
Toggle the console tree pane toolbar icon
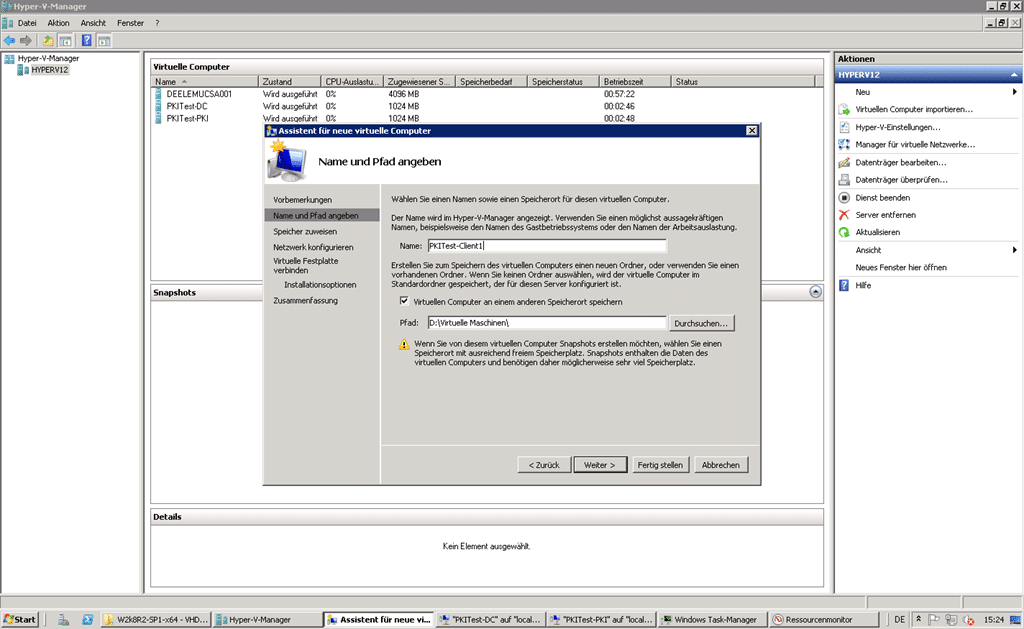point(65,40)
